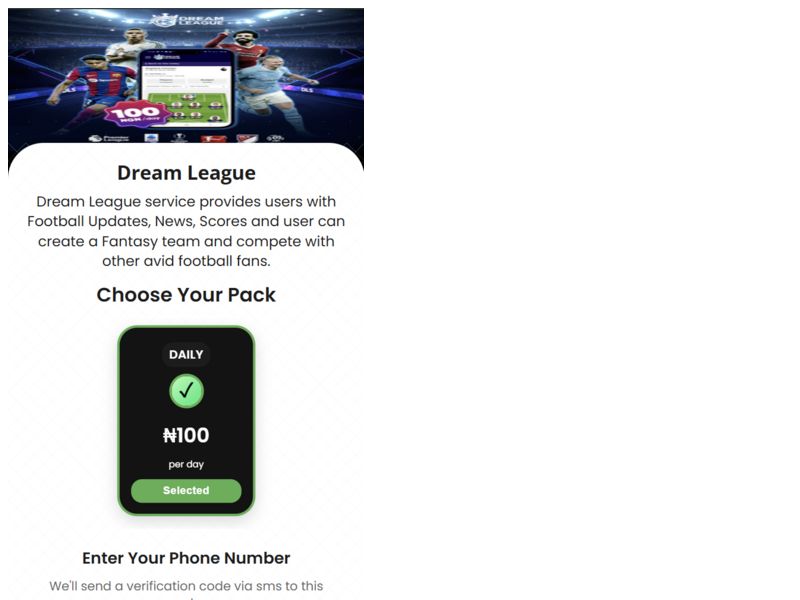This screenshot has width=800, height=600.
Task: Click the Premier League logo in banner
Action: point(109,138)
